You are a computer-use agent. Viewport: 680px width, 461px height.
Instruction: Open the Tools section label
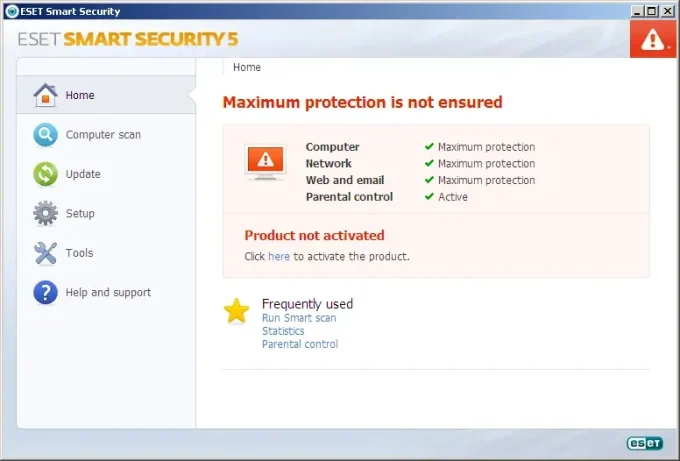[79, 253]
